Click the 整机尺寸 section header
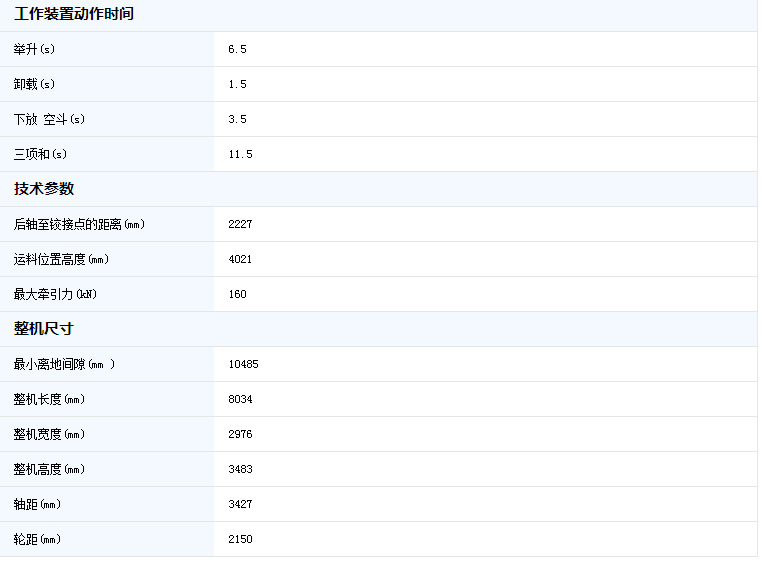 click(x=44, y=329)
